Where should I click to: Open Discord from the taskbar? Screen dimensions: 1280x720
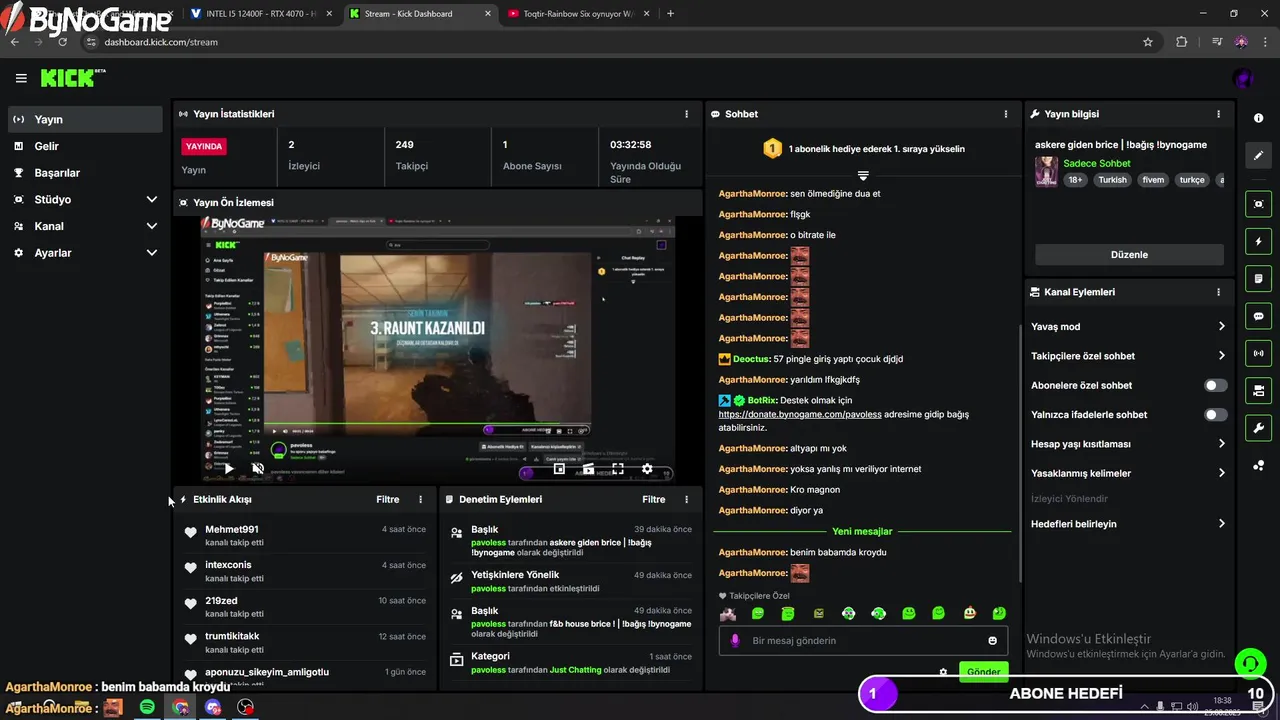213,707
